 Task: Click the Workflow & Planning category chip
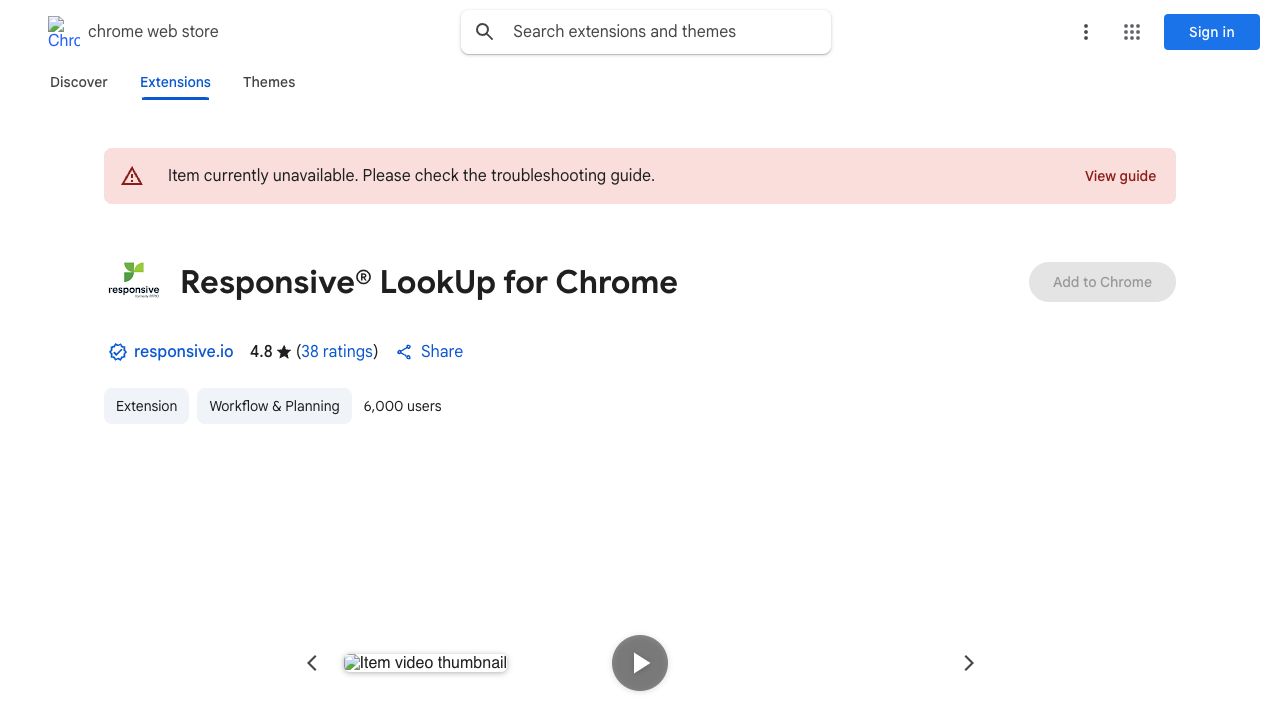tap(274, 406)
